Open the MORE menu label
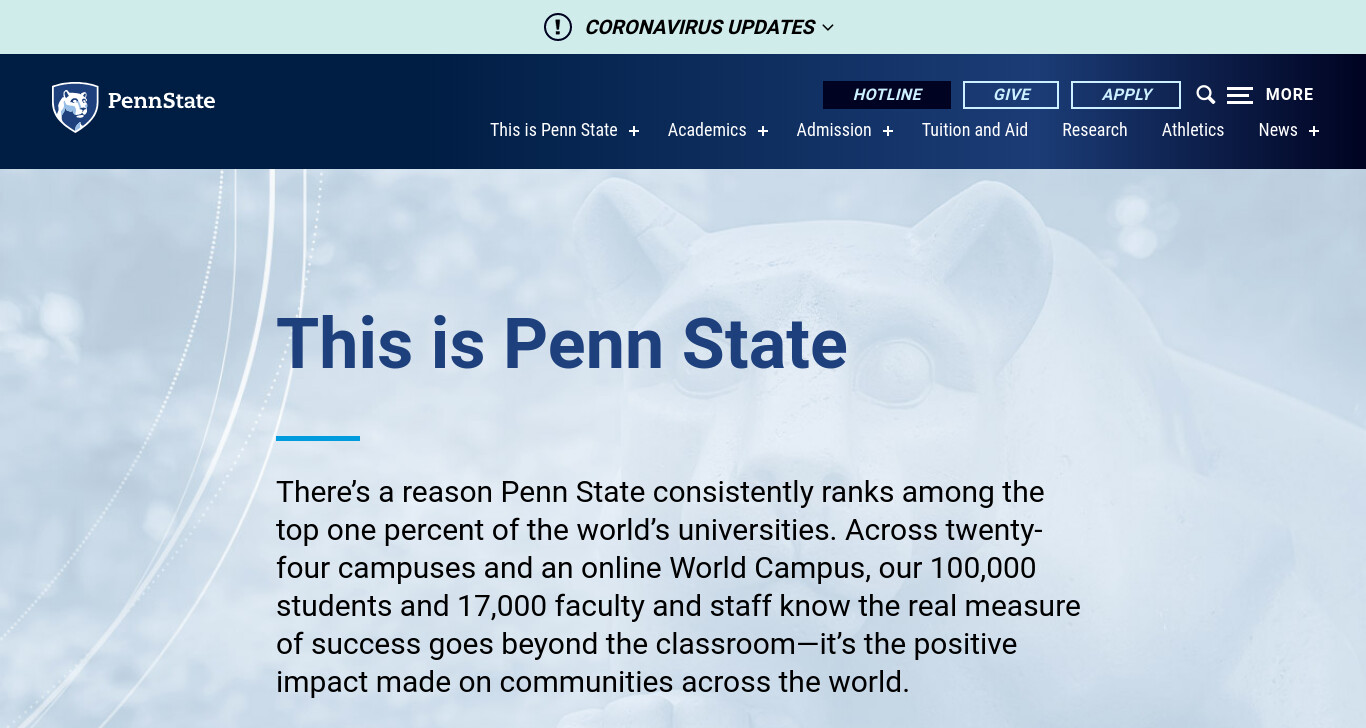 tap(1290, 94)
